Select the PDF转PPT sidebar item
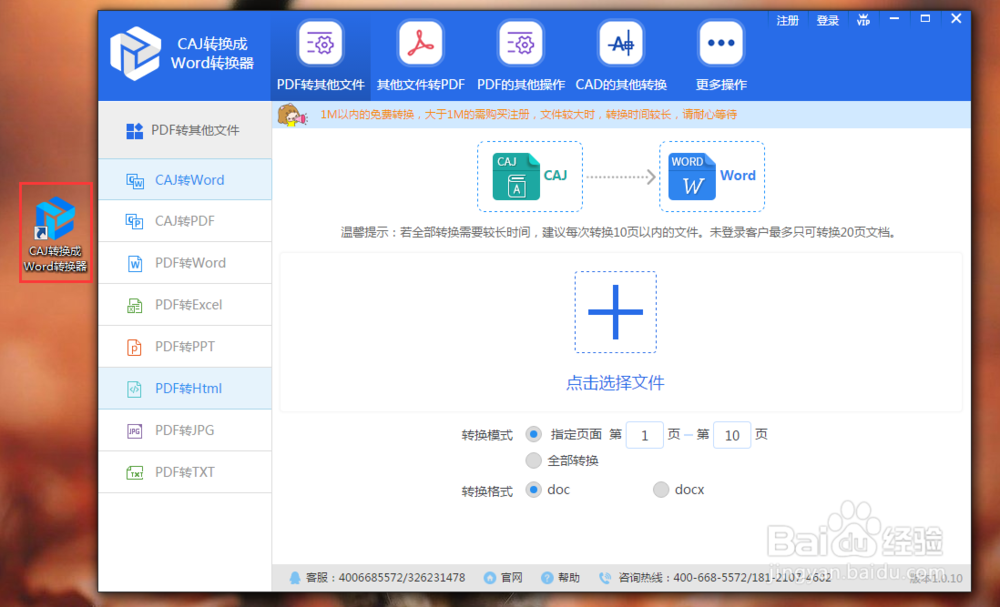Screen dimensions: 1000x607 coord(185,347)
